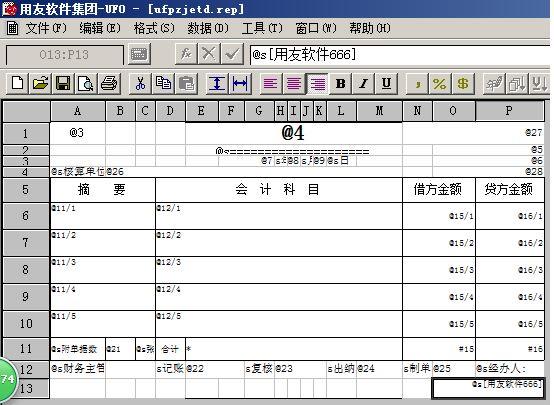Toggle underline formatting
Screen dimensions: 554x405
tap(387, 84)
